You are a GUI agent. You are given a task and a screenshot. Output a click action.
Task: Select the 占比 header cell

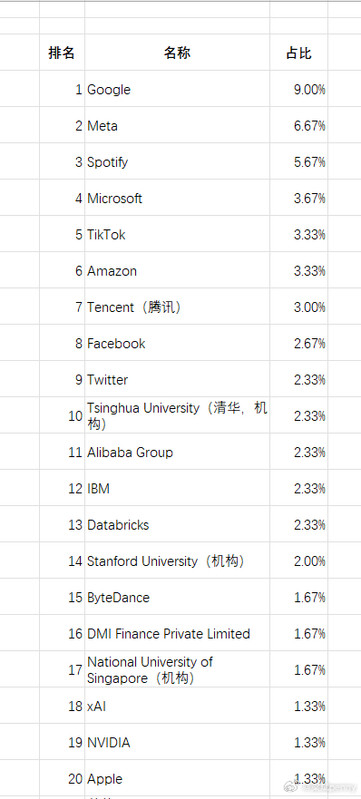click(298, 52)
